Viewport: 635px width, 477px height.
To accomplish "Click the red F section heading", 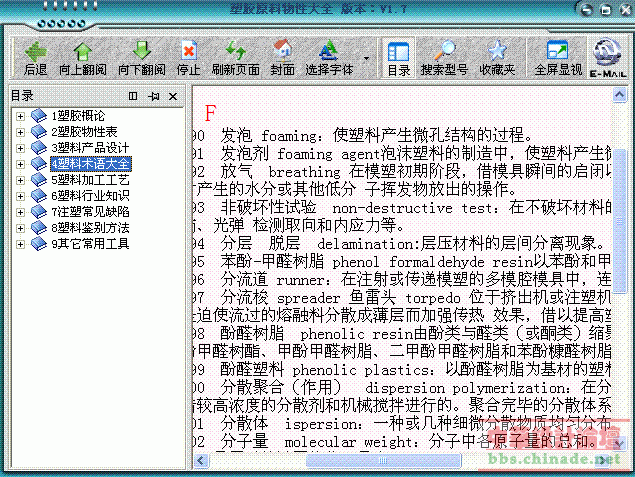I will point(210,113).
